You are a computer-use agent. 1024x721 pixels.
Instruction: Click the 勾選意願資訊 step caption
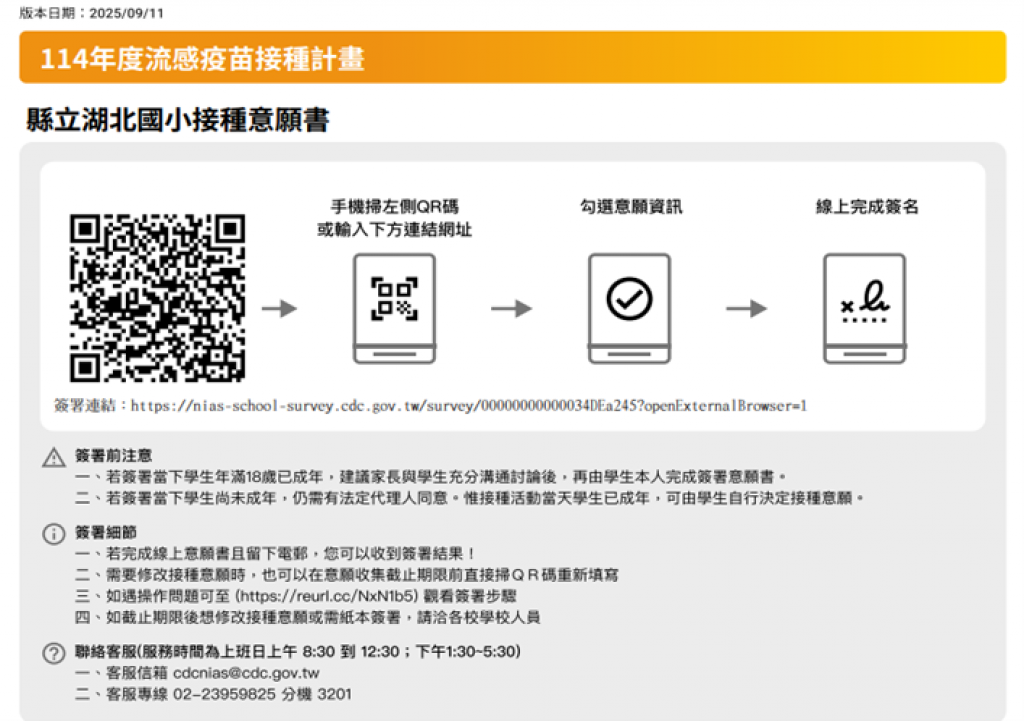point(631,207)
